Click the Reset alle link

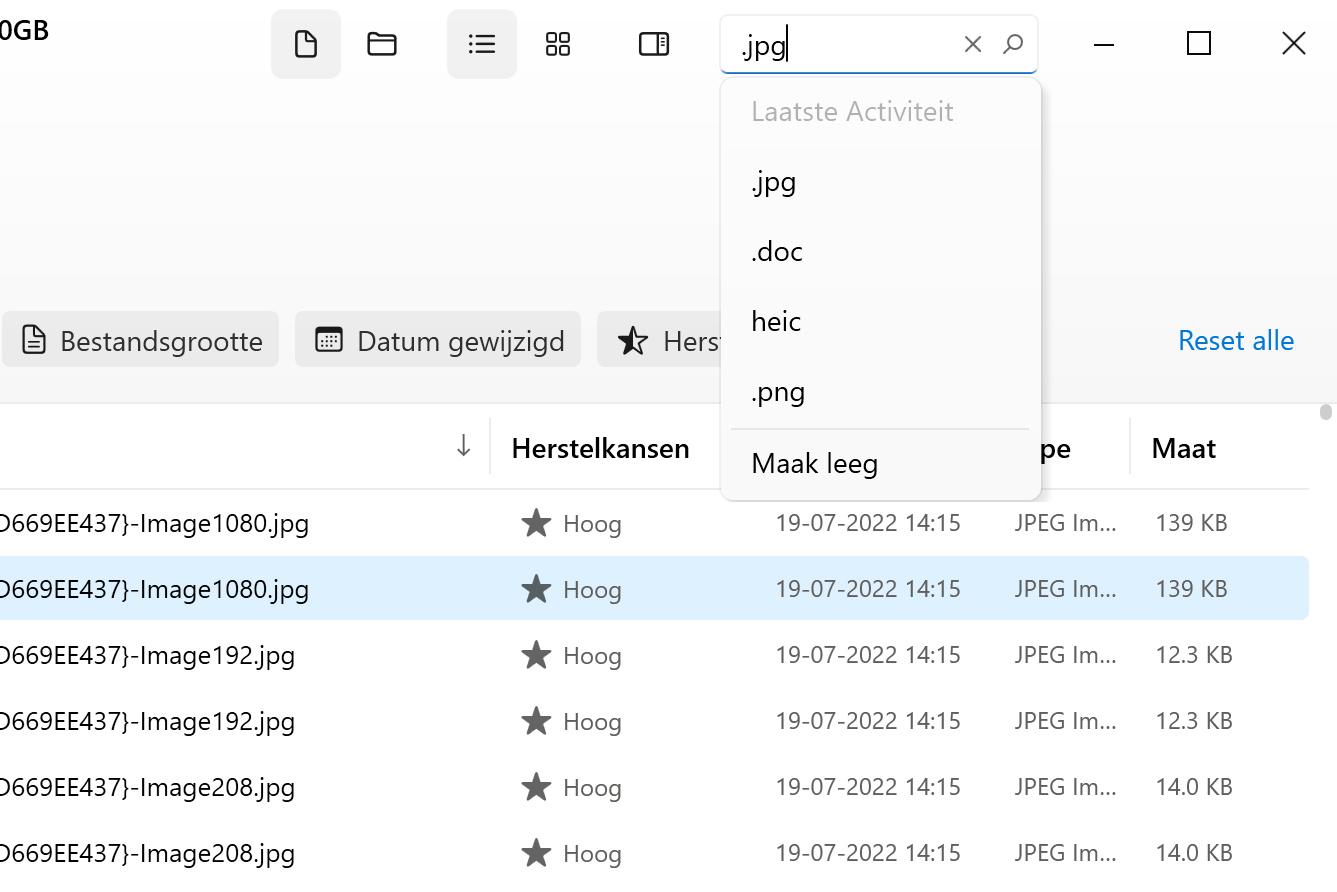coord(1236,341)
